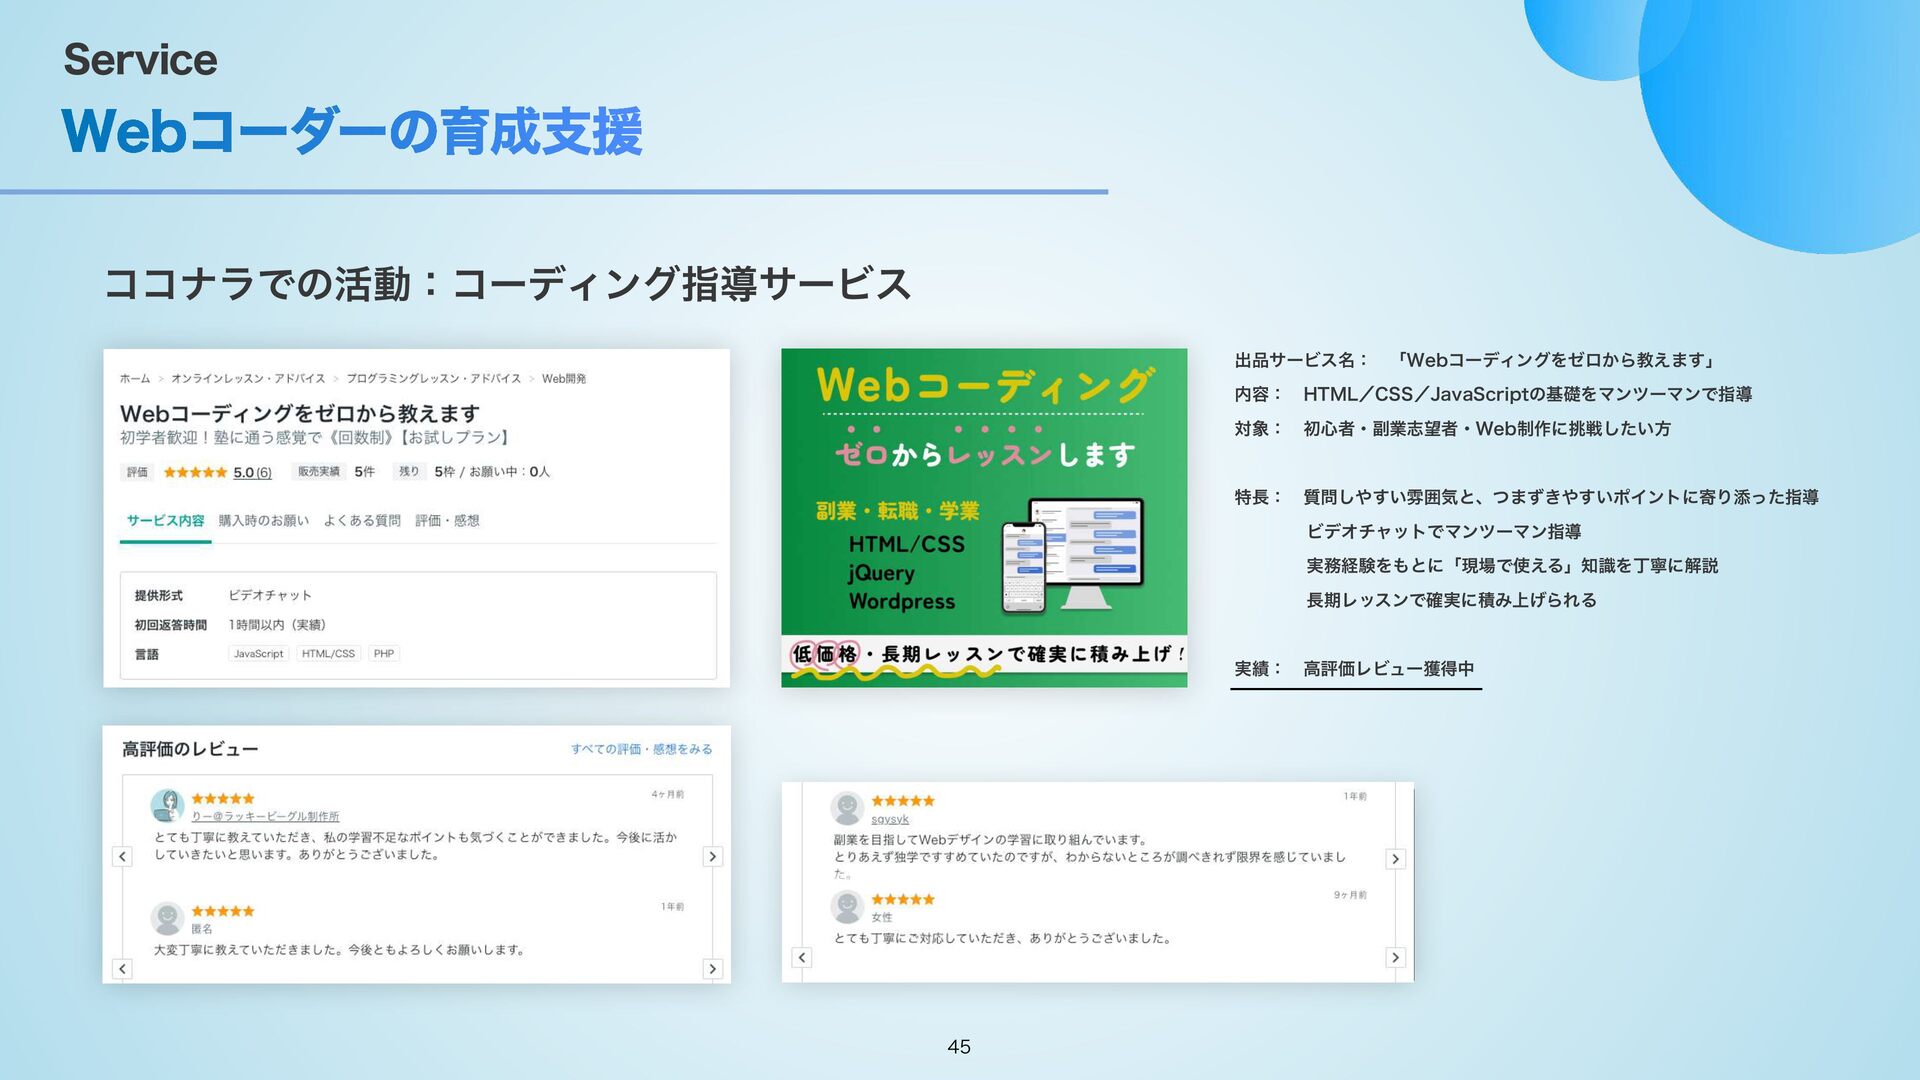The width and height of the screenshot is (1920, 1080).
Task: Click the Web開発 breadcrumb link
Action: tap(564, 378)
